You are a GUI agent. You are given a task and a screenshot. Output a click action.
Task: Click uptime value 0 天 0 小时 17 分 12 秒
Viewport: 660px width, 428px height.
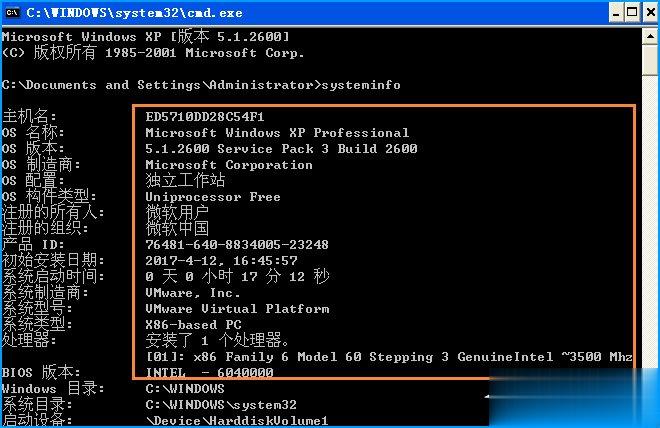coord(237,277)
